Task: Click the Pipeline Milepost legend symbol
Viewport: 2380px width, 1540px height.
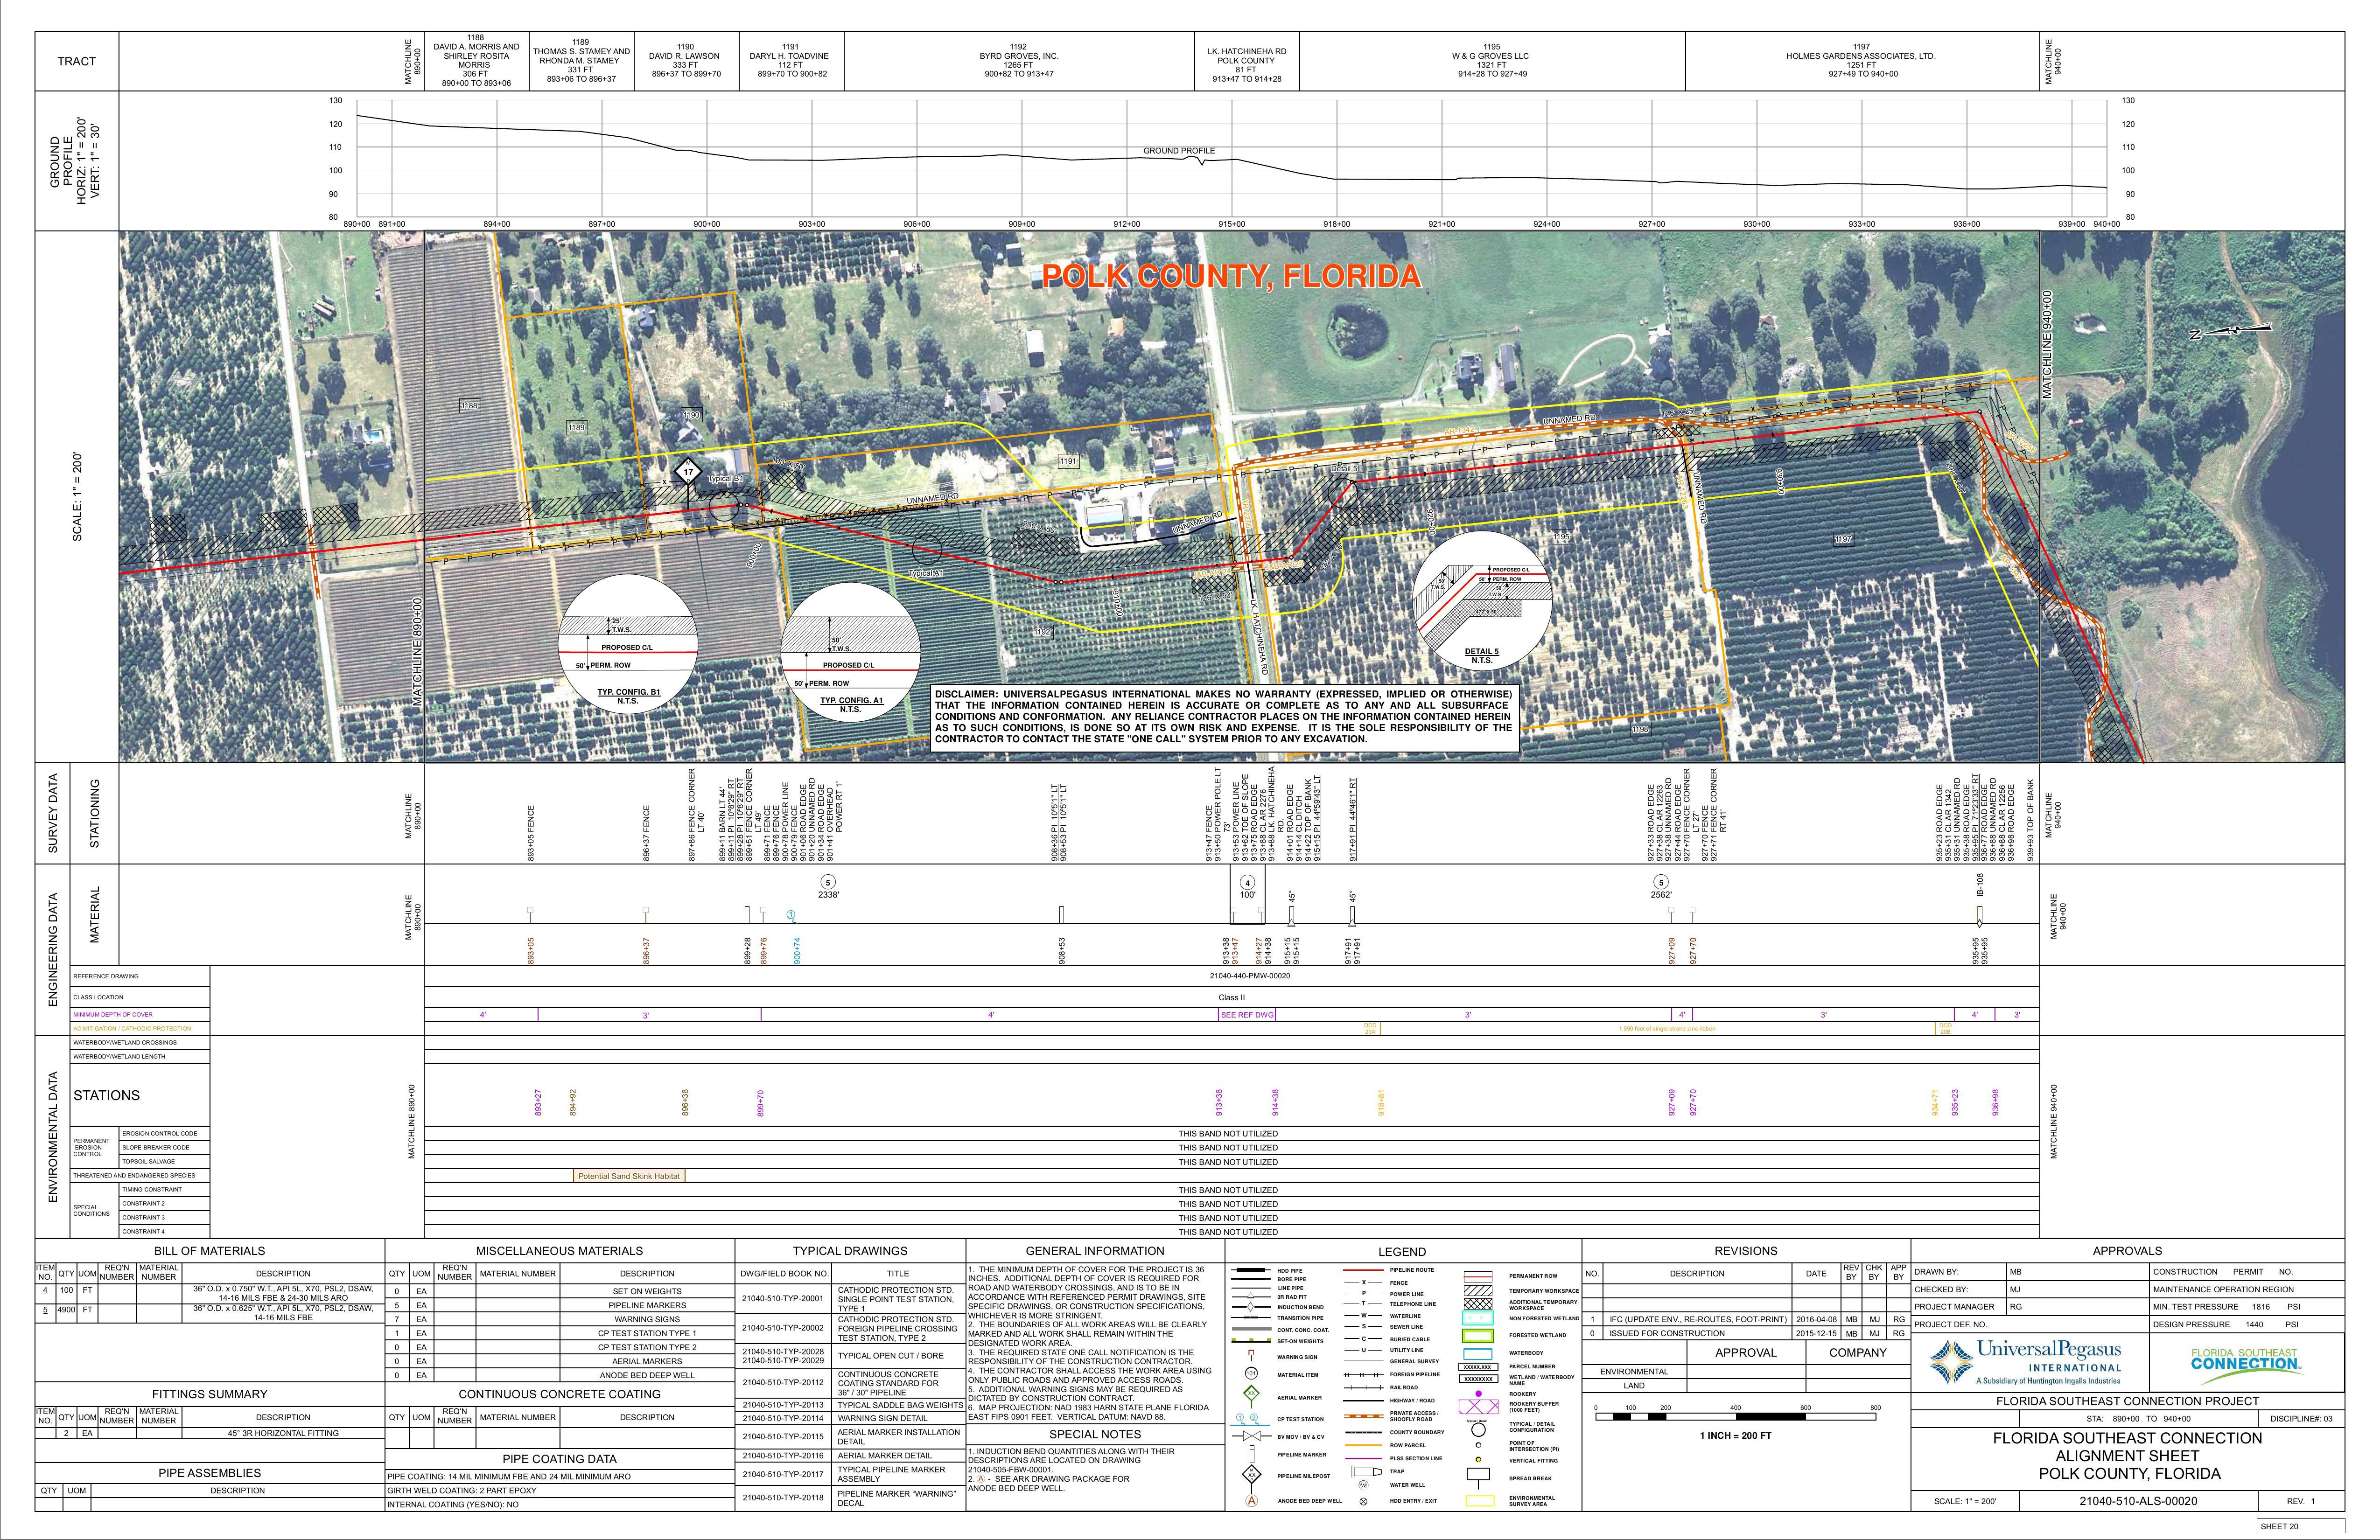Action: (x=1252, y=1474)
